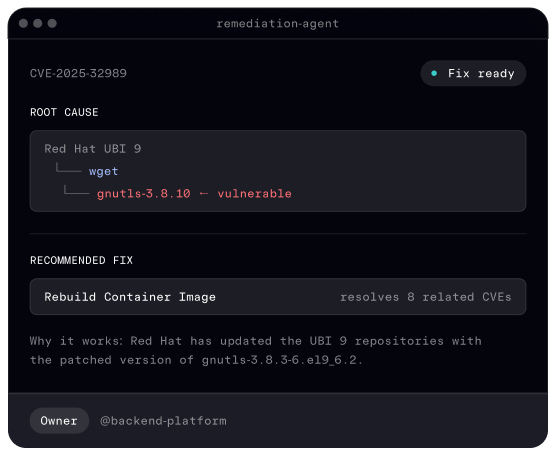Click the Why it works explanation text

tap(255, 350)
